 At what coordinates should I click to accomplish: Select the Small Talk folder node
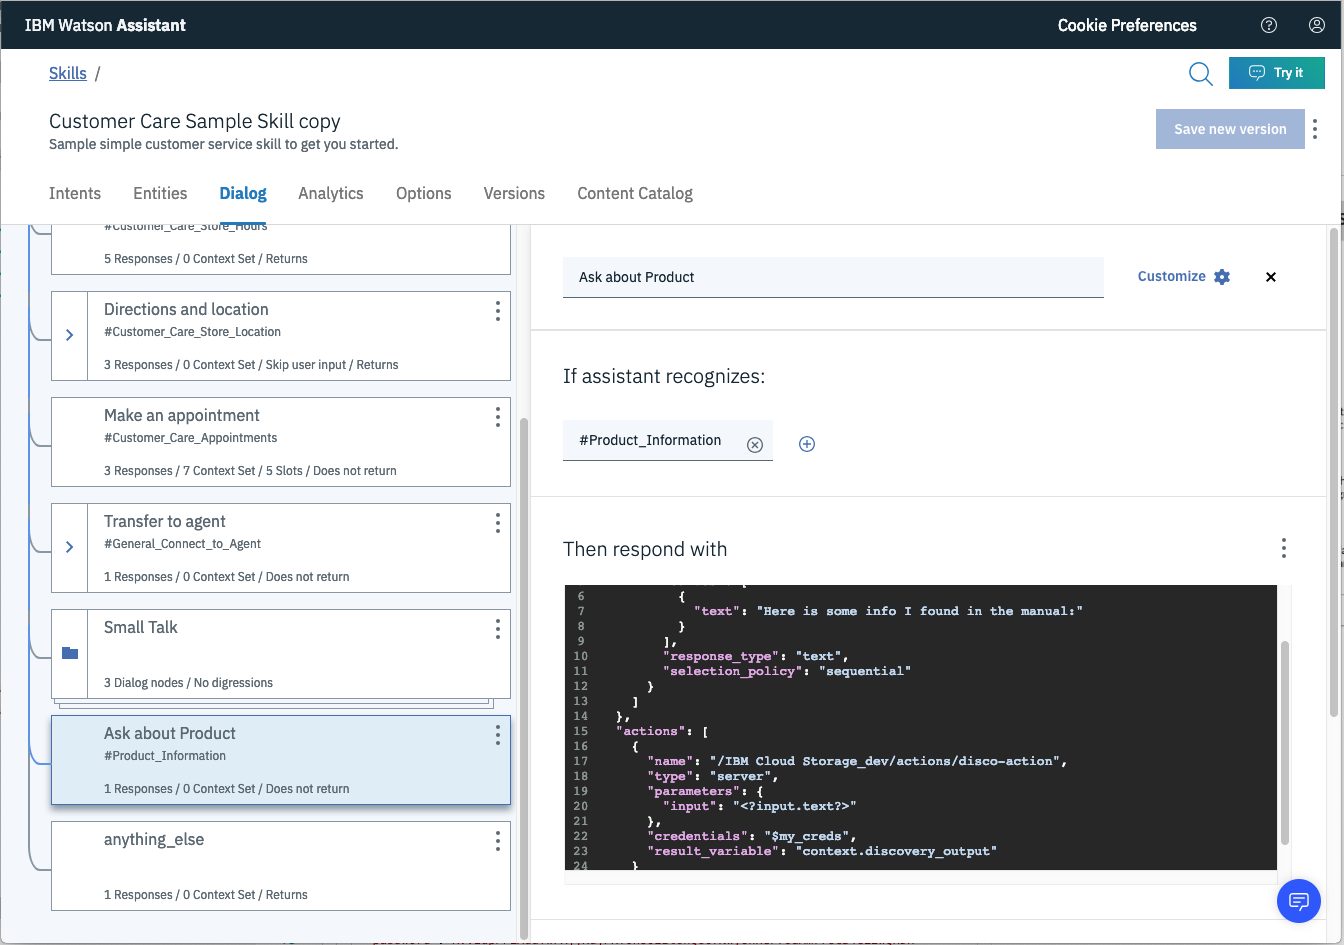[280, 654]
